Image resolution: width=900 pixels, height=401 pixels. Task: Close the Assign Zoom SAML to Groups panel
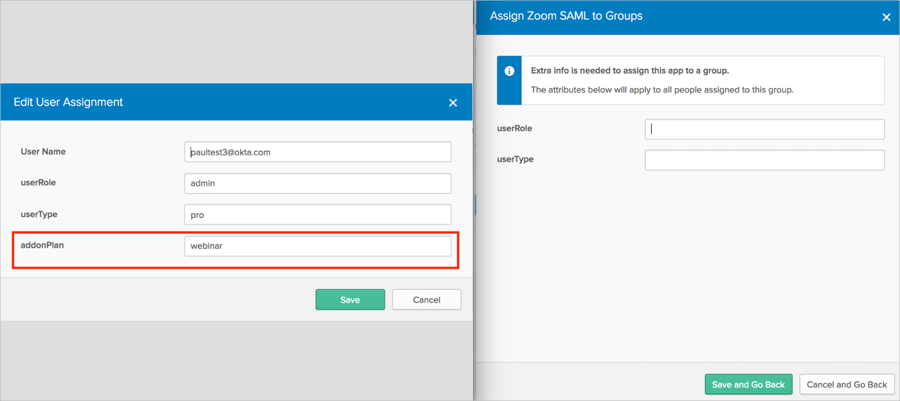886,17
